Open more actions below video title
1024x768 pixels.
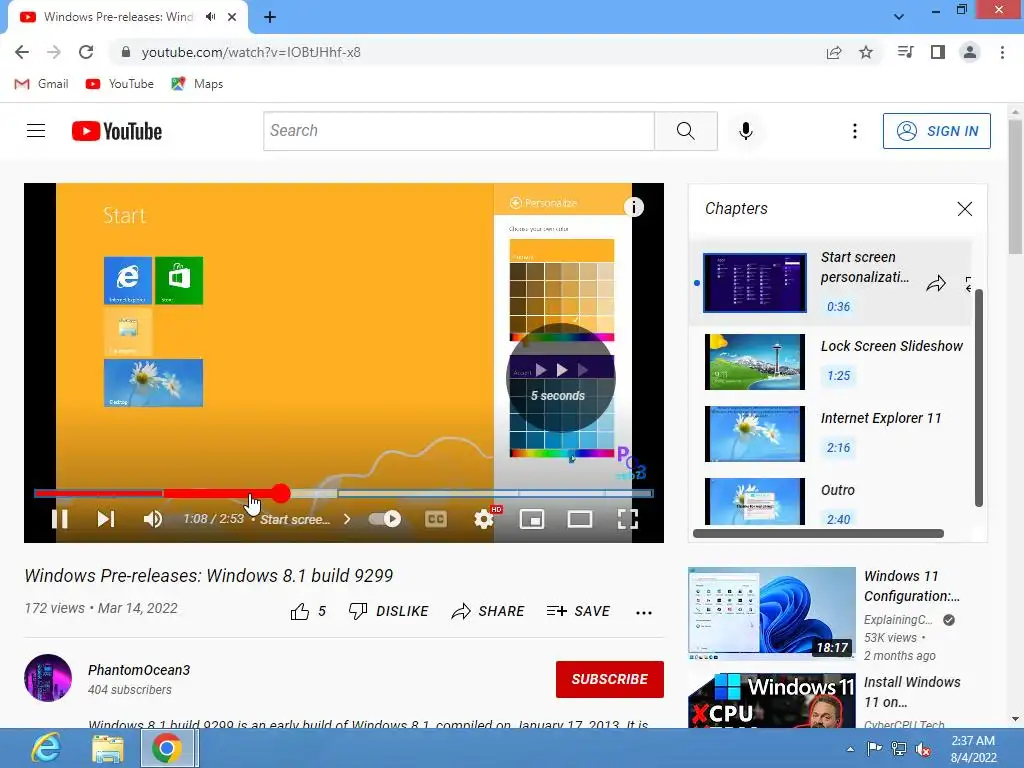pyautogui.click(x=644, y=613)
